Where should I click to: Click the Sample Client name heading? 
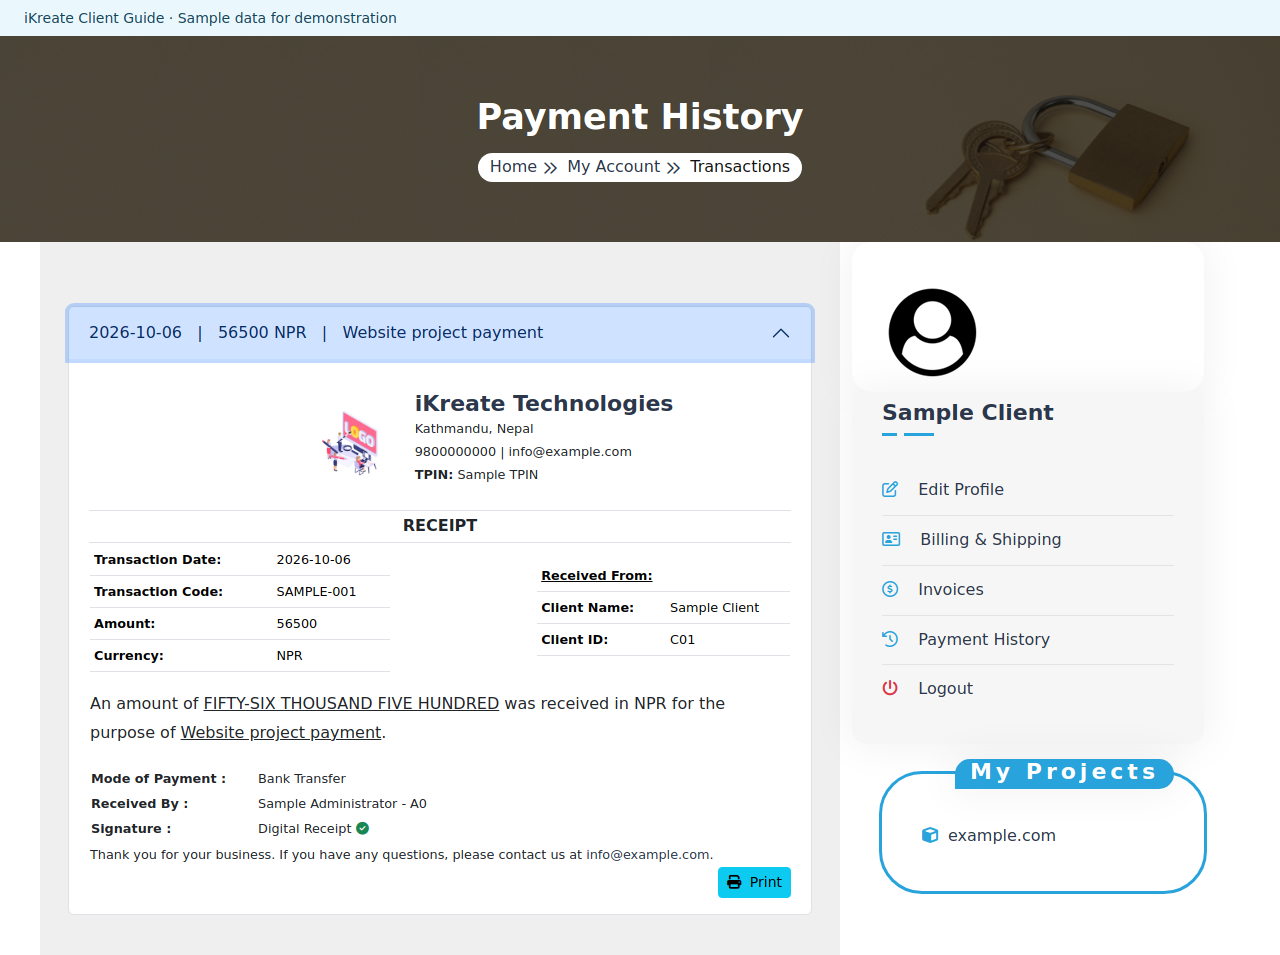[968, 412]
